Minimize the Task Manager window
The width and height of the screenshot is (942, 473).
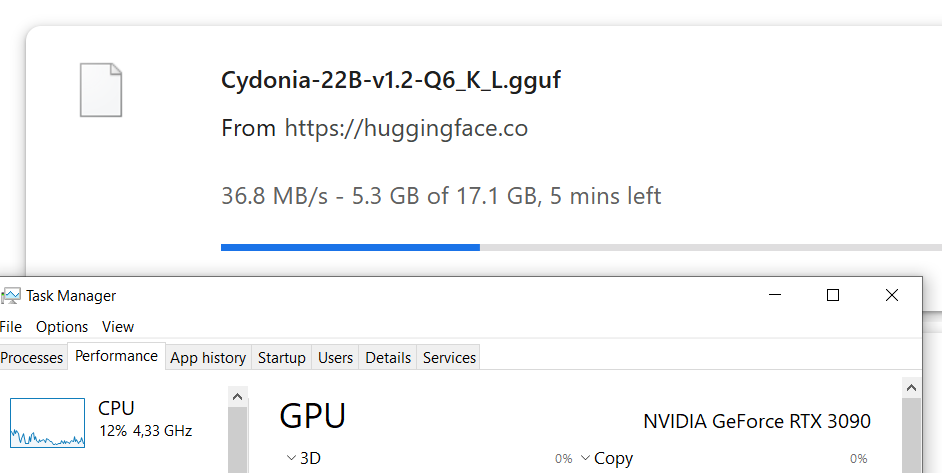click(775, 295)
